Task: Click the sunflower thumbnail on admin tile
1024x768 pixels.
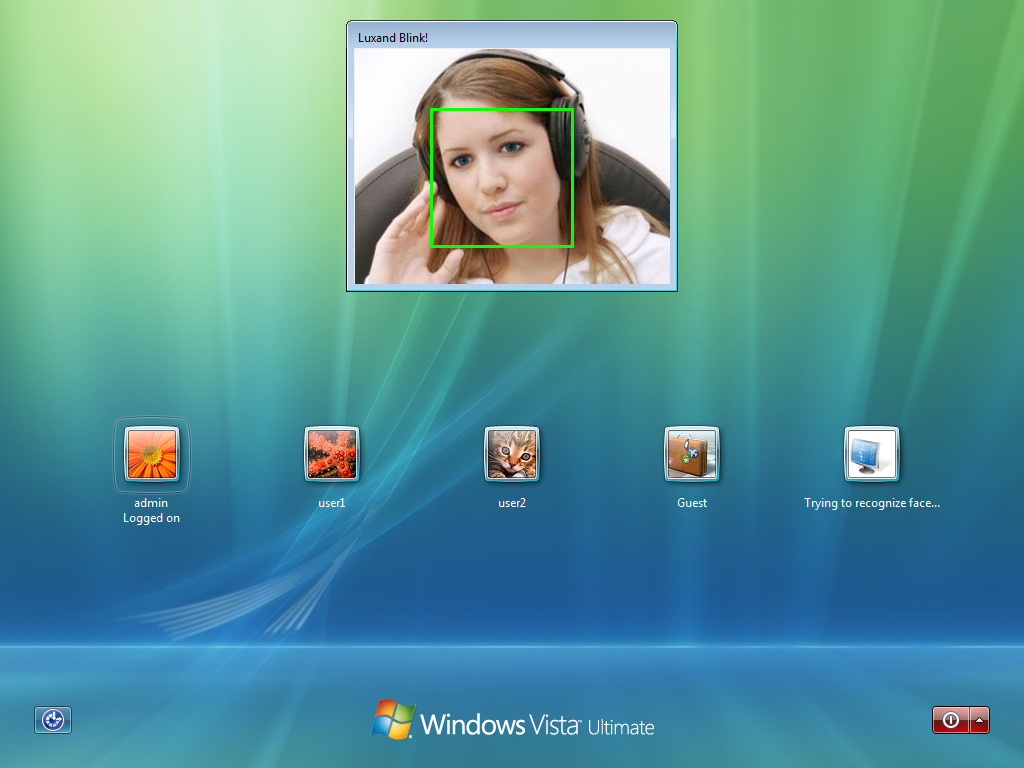Action: [x=151, y=453]
